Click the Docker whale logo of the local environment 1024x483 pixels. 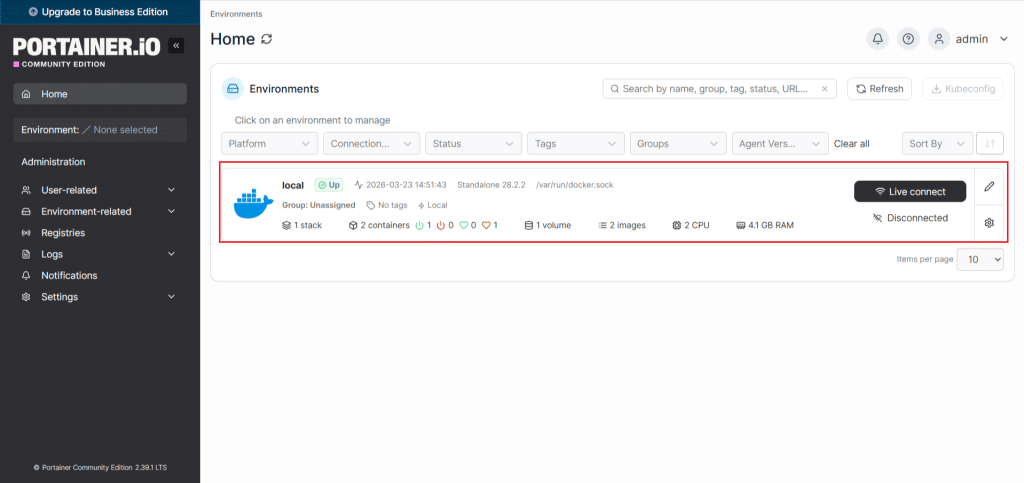click(x=253, y=204)
